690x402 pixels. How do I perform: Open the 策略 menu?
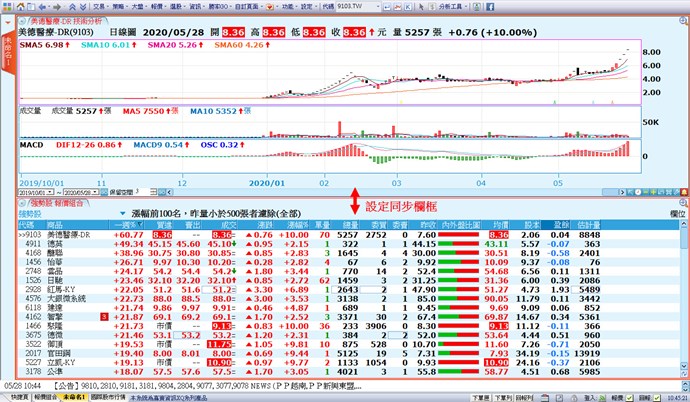[x=119, y=7]
